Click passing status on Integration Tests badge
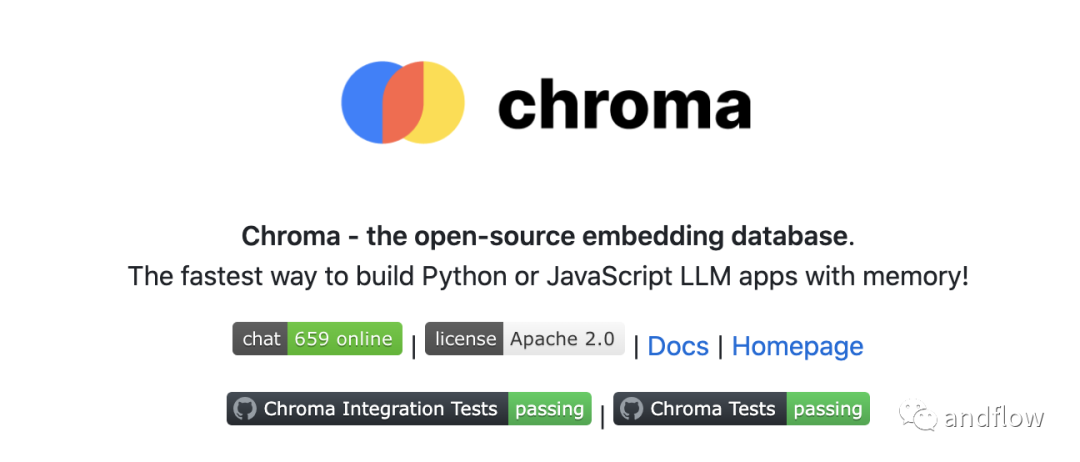Viewport: 1080px width, 462px height. (x=549, y=409)
